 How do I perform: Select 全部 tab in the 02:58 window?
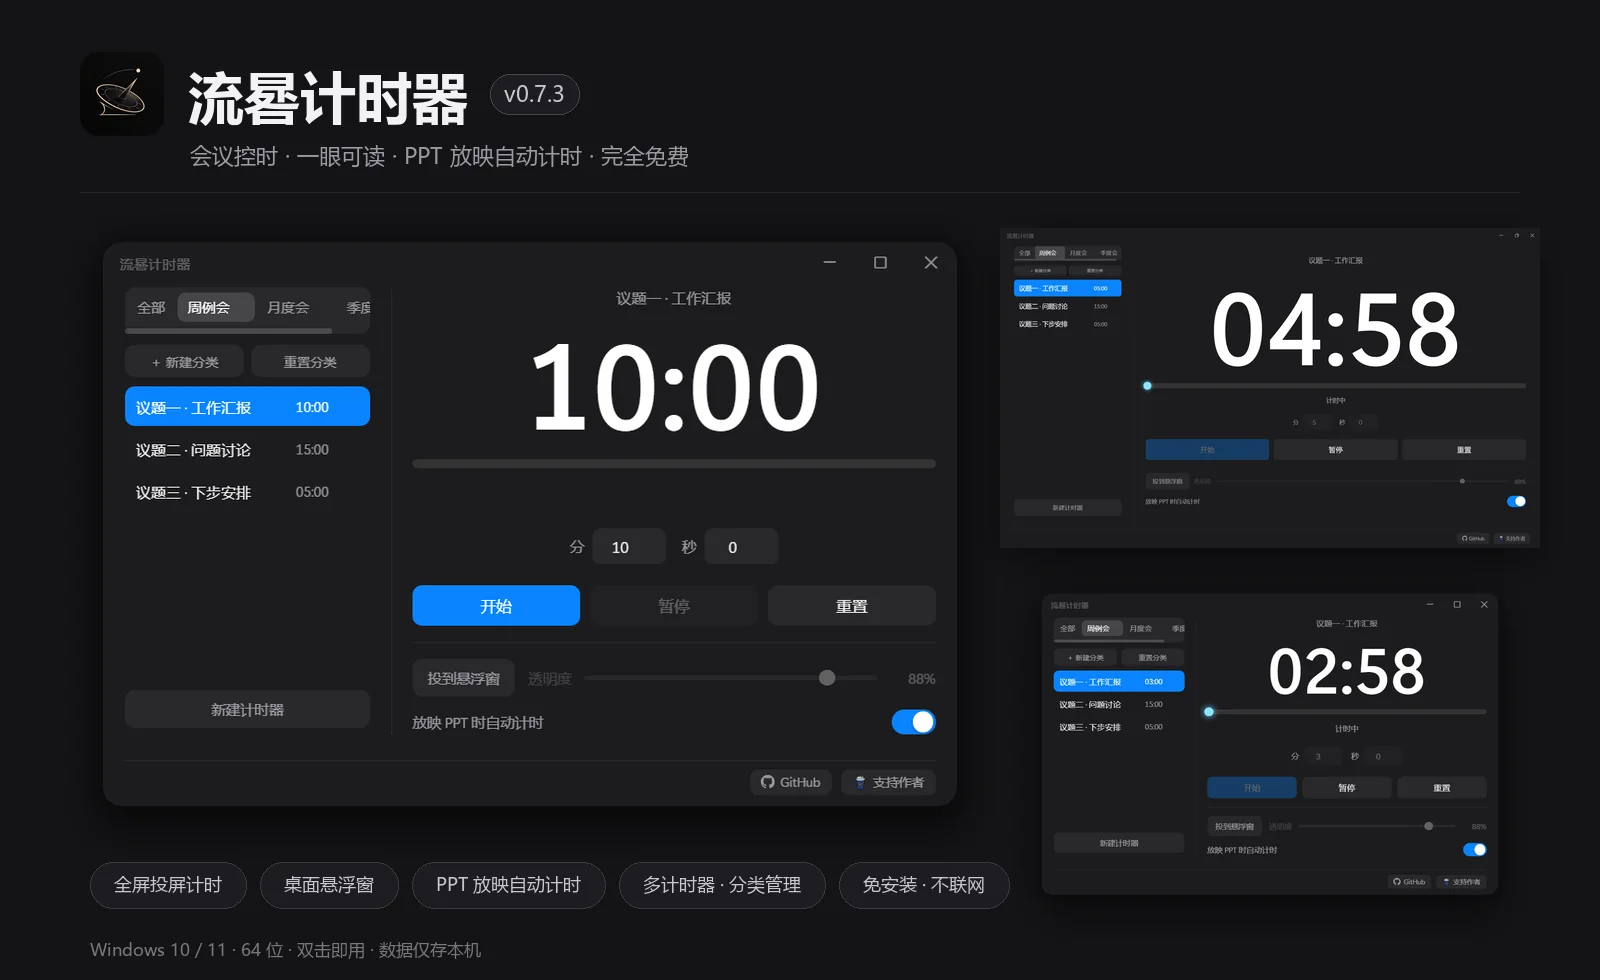1067,628
